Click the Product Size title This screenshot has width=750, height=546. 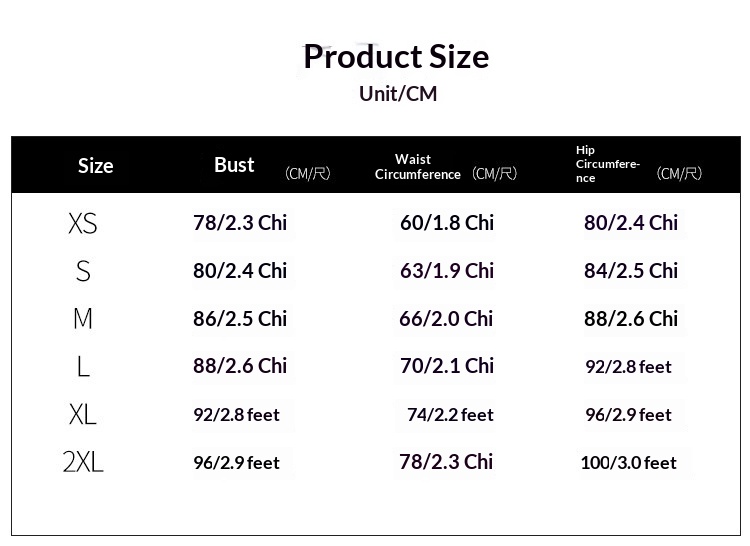[396, 57]
